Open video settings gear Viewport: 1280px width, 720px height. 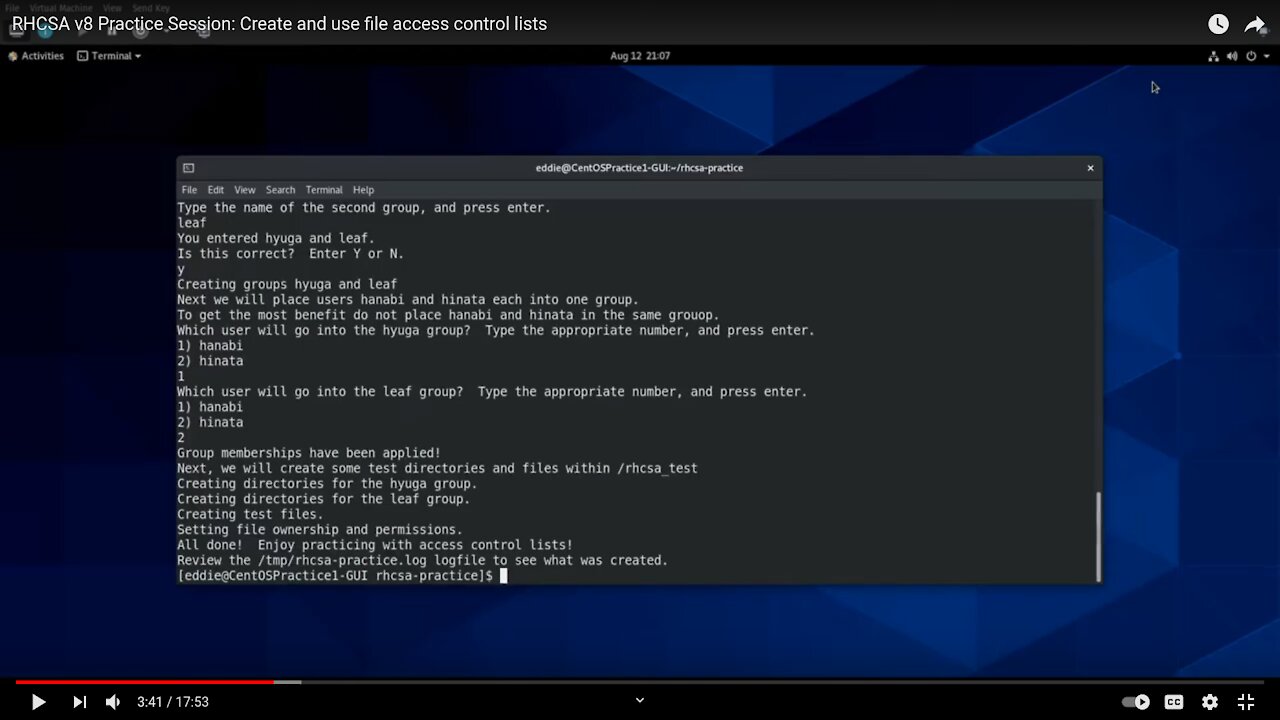[1210, 702]
